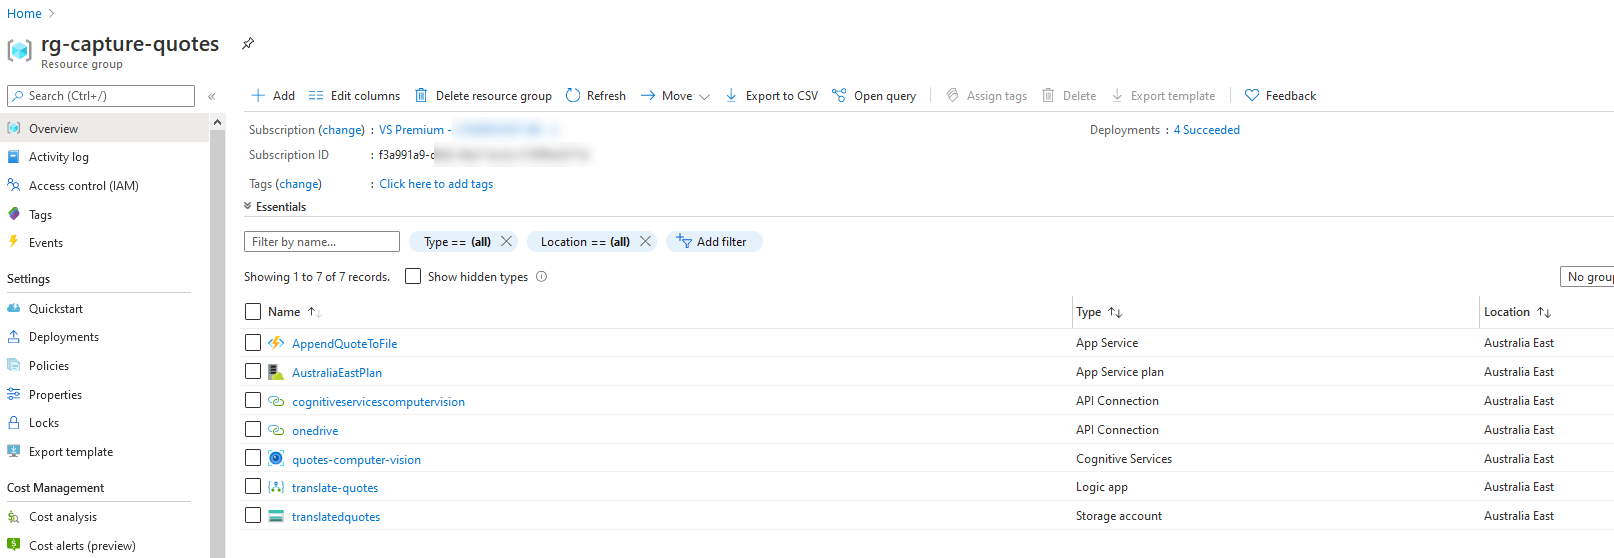The width and height of the screenshot is (1614, 558).
Task: Click the AustraliaEastPlan app service plan icon
Action: [x=276, y=372]
